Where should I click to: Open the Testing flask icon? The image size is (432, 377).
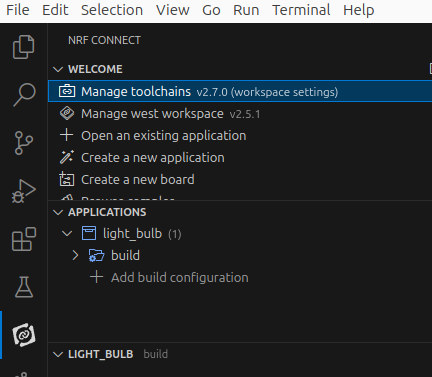pos(24,287)
